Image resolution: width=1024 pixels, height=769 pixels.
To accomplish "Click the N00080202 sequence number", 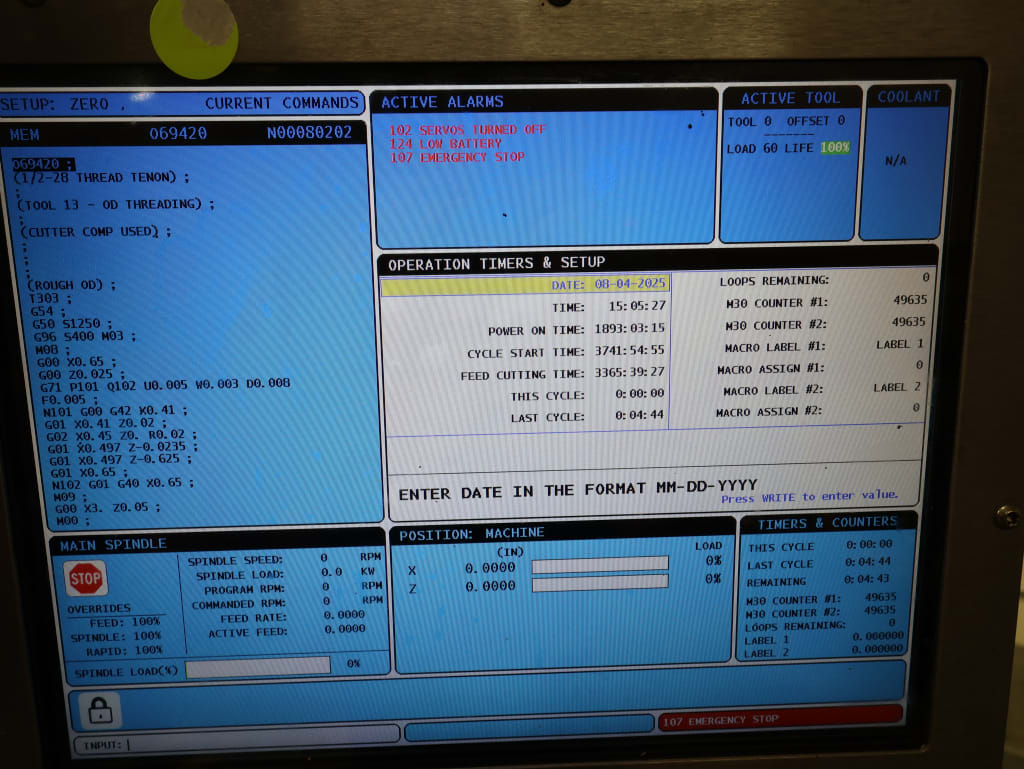I will [309, 133].
